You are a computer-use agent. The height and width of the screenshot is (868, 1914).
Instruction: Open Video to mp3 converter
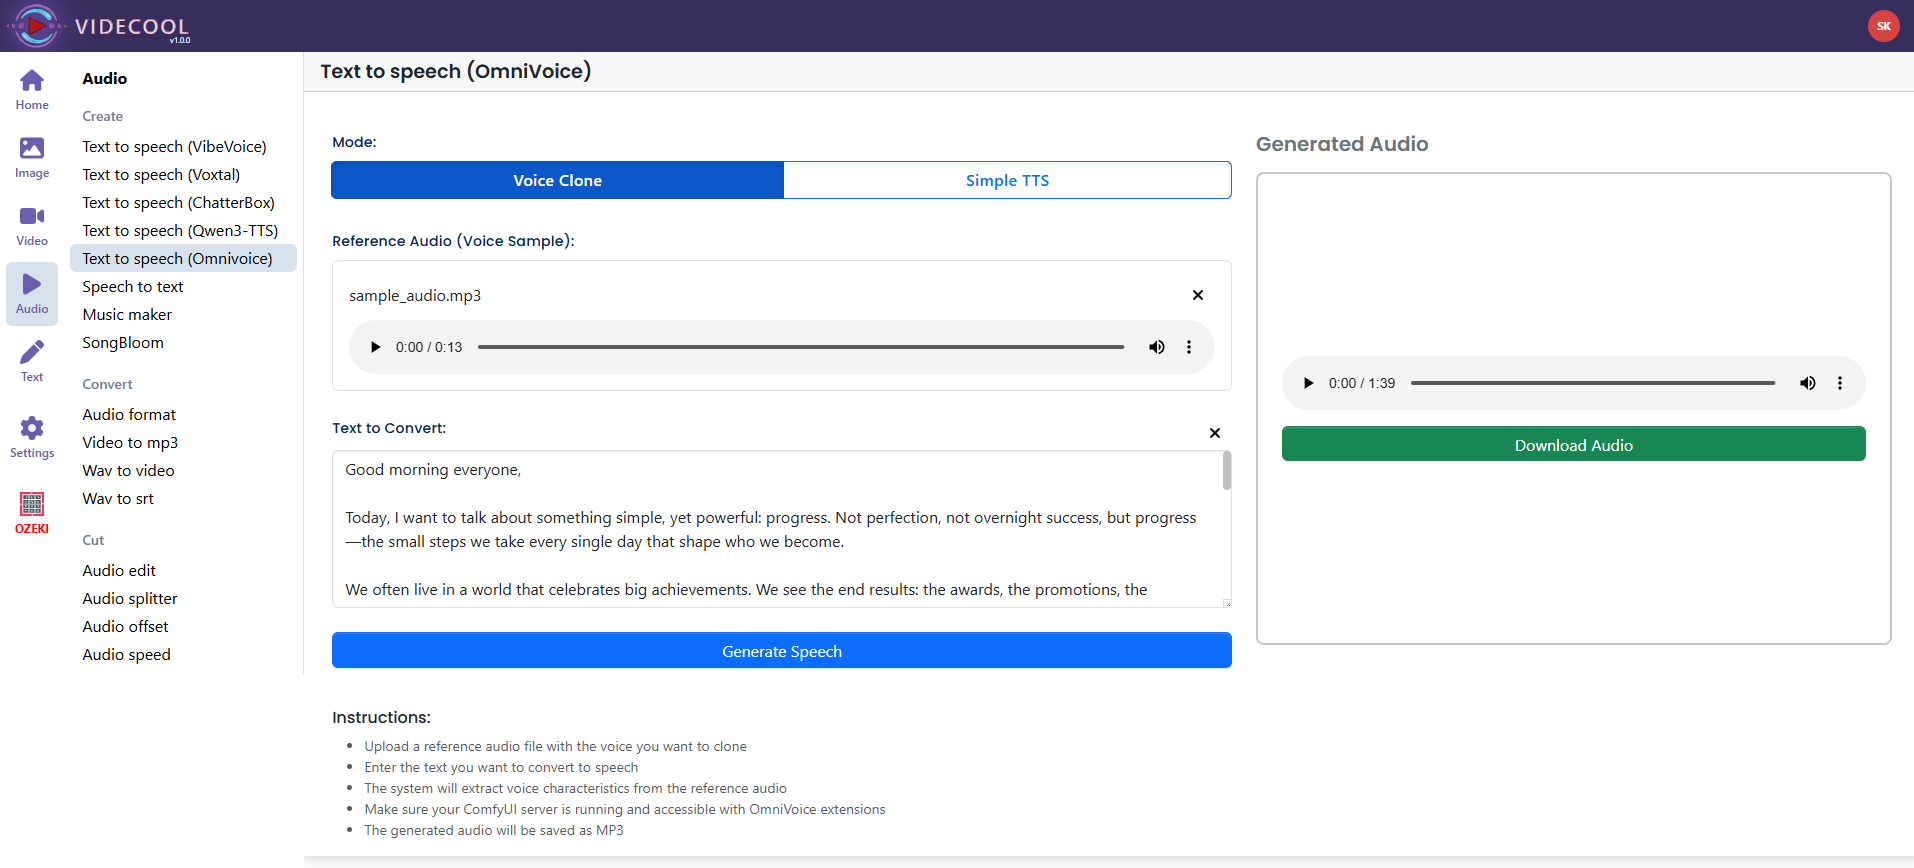pyautogui.click(x=130, y=442)
